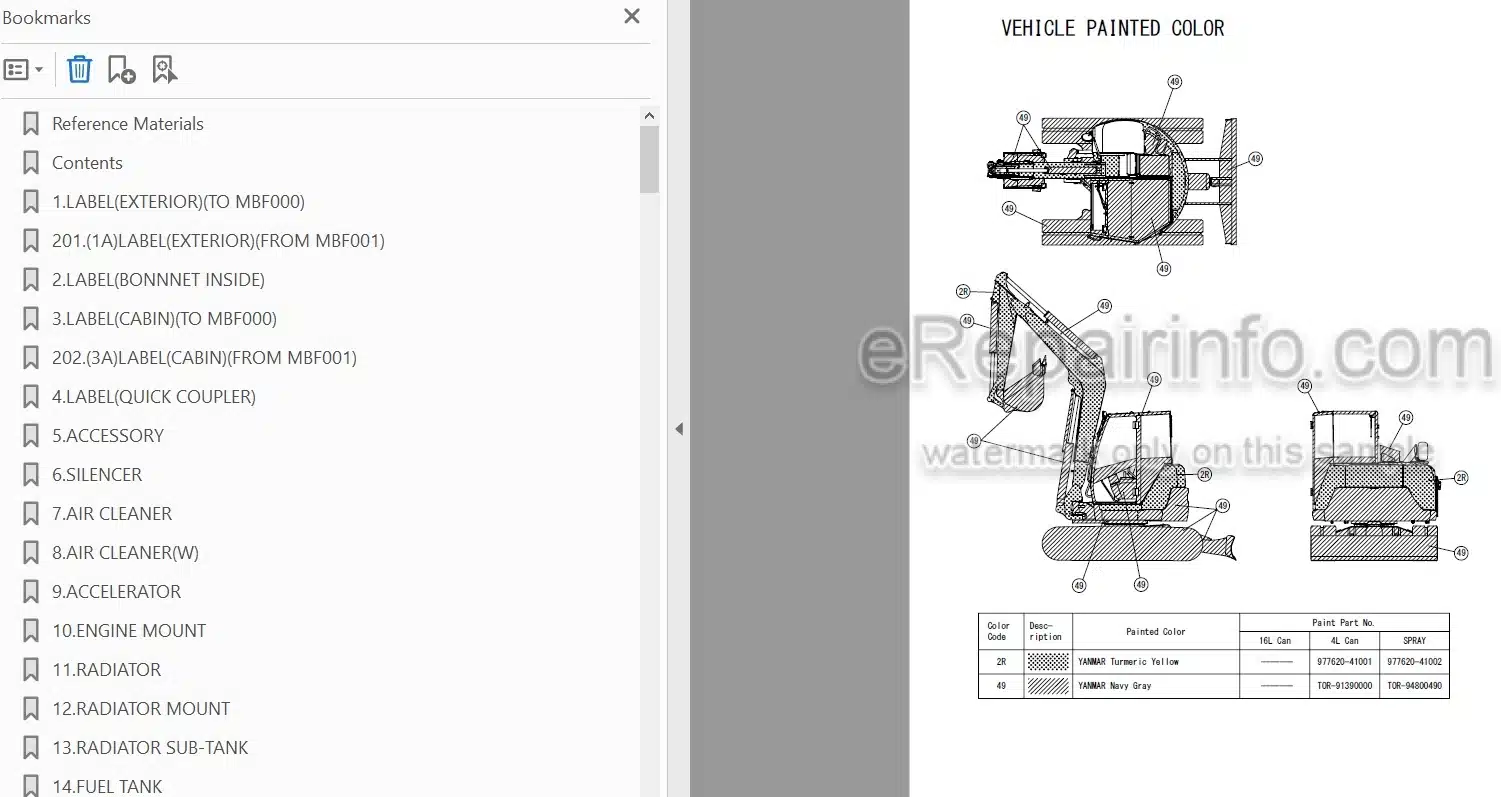Image resolution: width=1501 pixels, height=797 pixels.
Task: Click the '4L Can' column header
Action: pyautogui.click(x=1344, y=641)
